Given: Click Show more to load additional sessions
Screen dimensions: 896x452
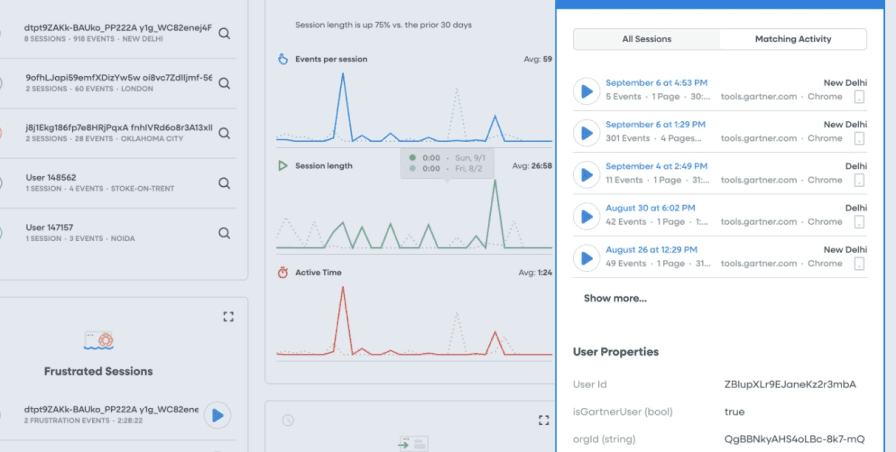Looking at the screenshot, I should pos(615,298).
